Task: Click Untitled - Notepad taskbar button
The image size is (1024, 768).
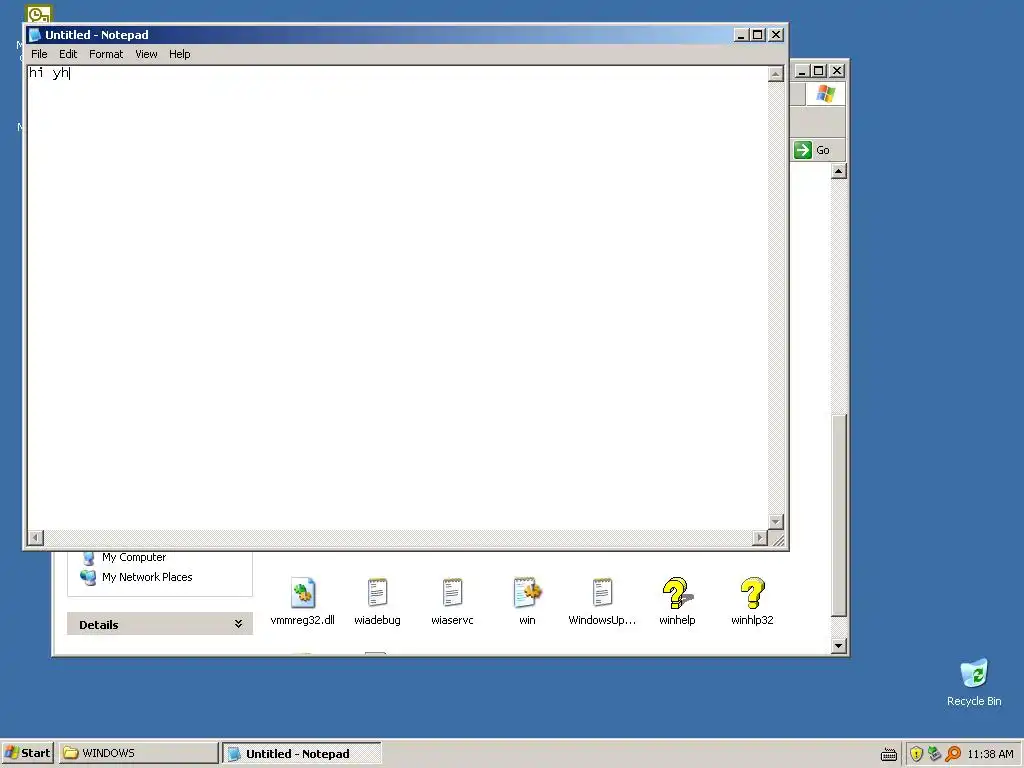Action: coord(302,754)
